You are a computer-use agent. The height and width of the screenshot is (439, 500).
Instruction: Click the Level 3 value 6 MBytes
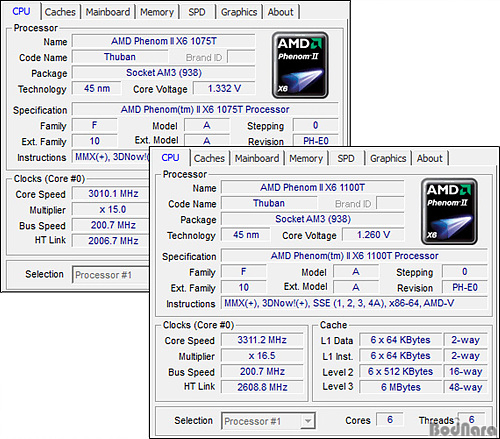coord(400,387)
